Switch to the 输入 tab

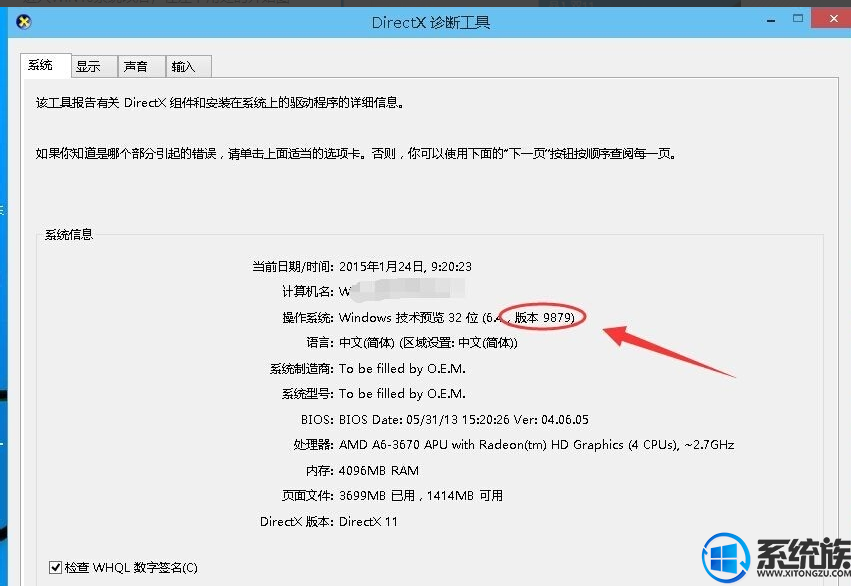[188, 67]
